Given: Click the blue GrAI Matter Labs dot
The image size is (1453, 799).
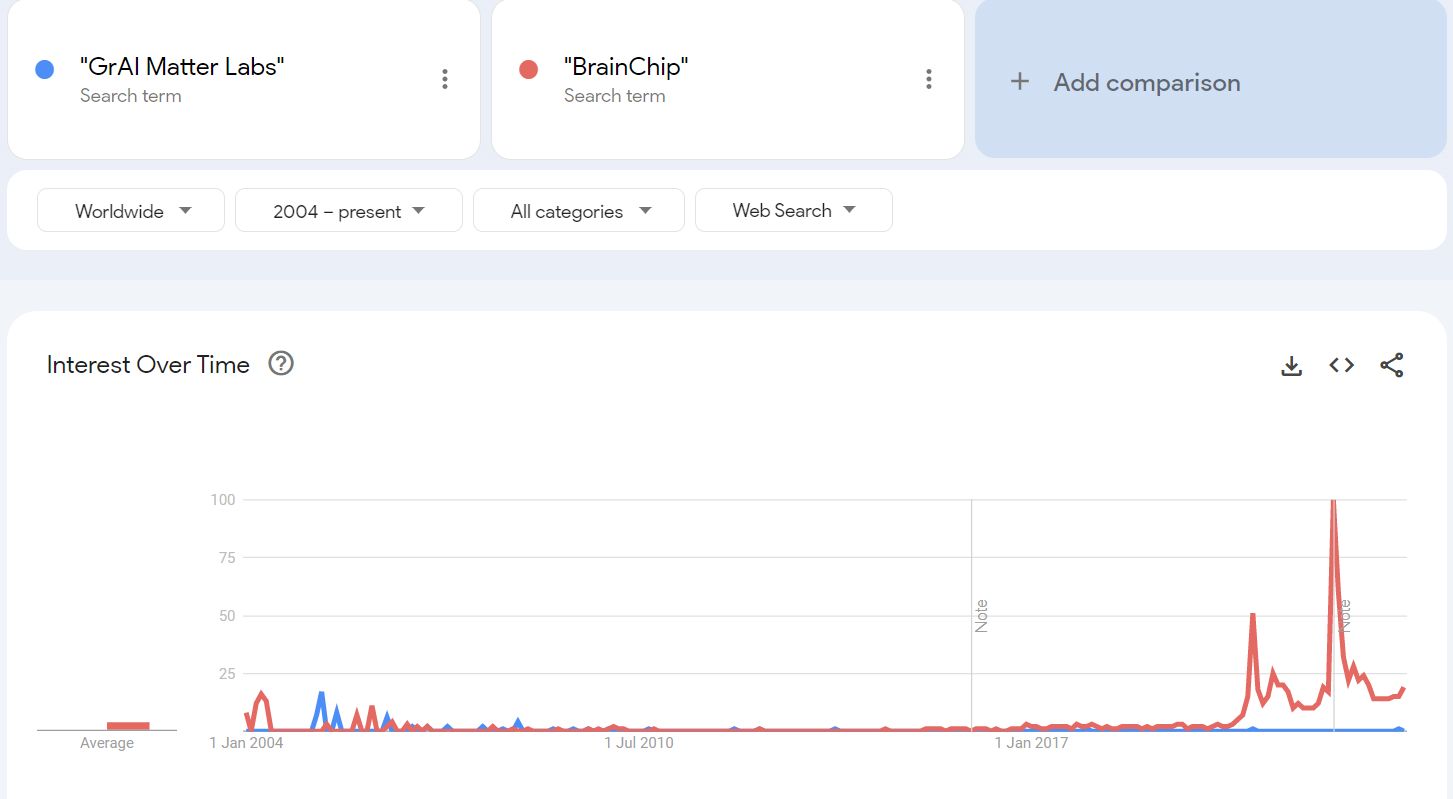Looking at the screenshot, I should [x=44, y=70].
